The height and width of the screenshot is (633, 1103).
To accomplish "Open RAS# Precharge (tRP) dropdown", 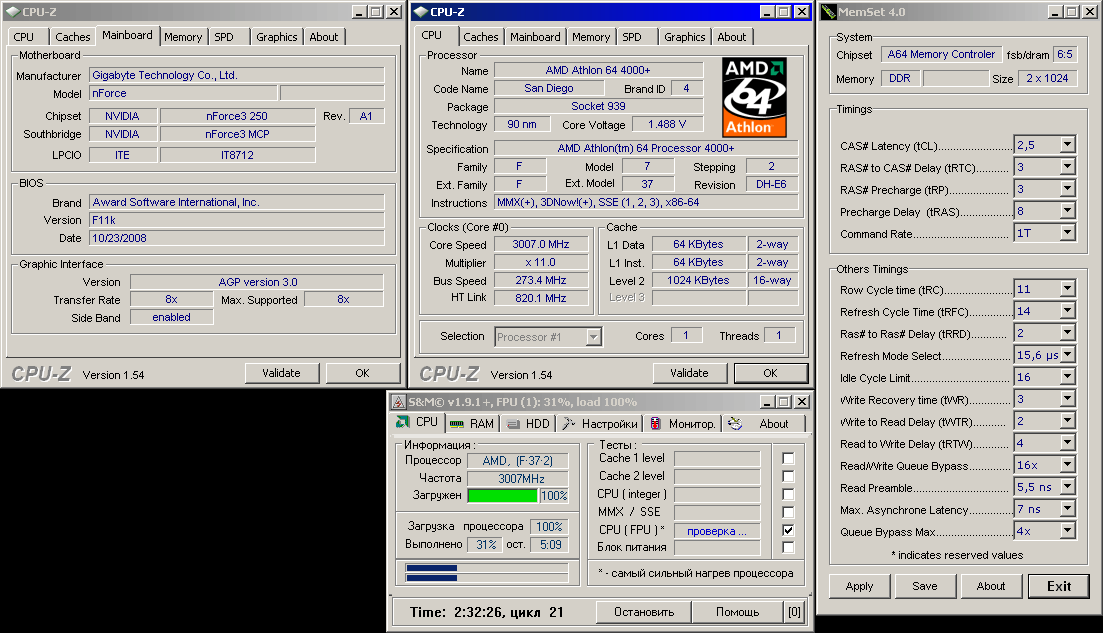I will coord(1067,189).
